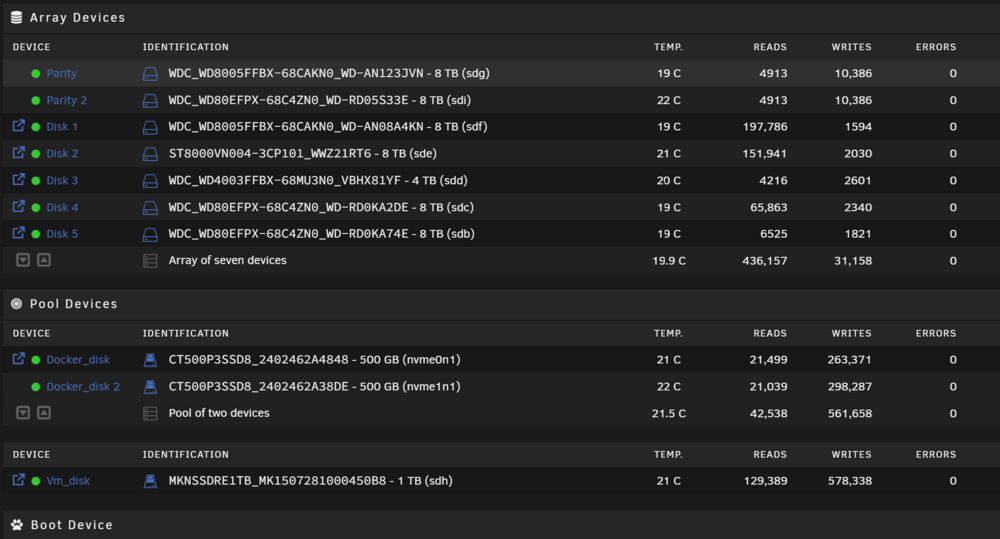This screenshot has height=539, width=1000.
Task: Browse the Vm_disk share icon
Action: [x=18, y=480]
